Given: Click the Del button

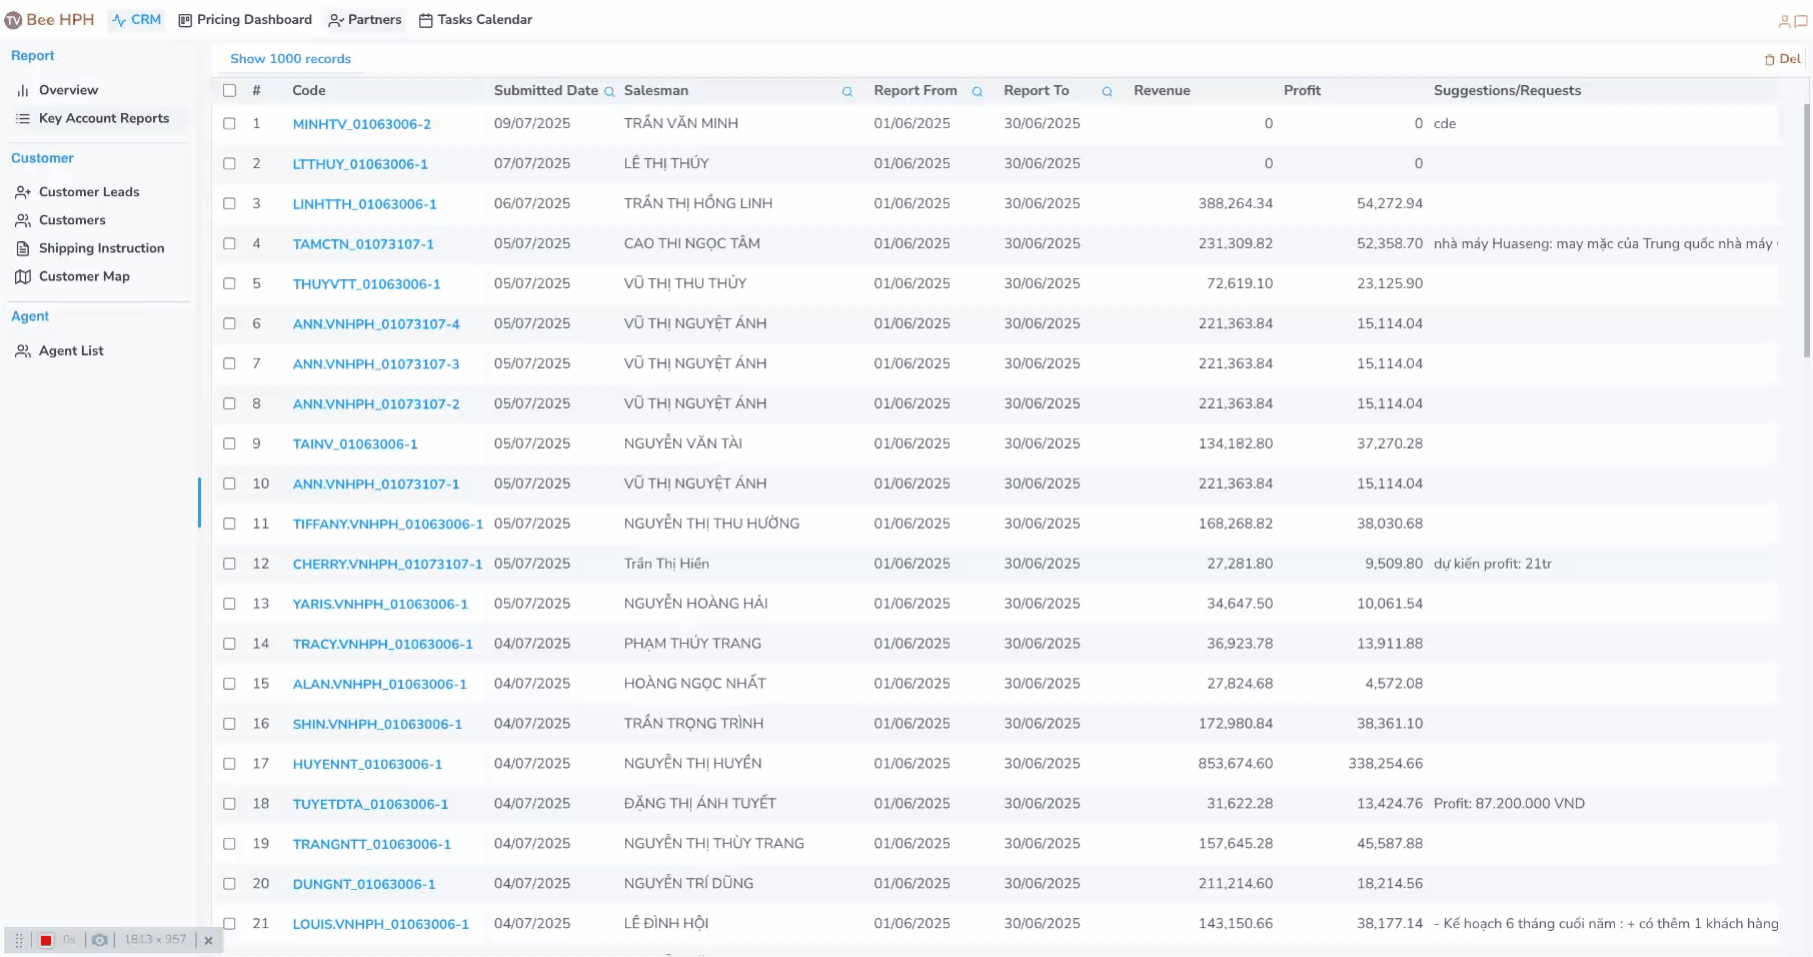Looking at the screenshot, I should click(1783, 59).
